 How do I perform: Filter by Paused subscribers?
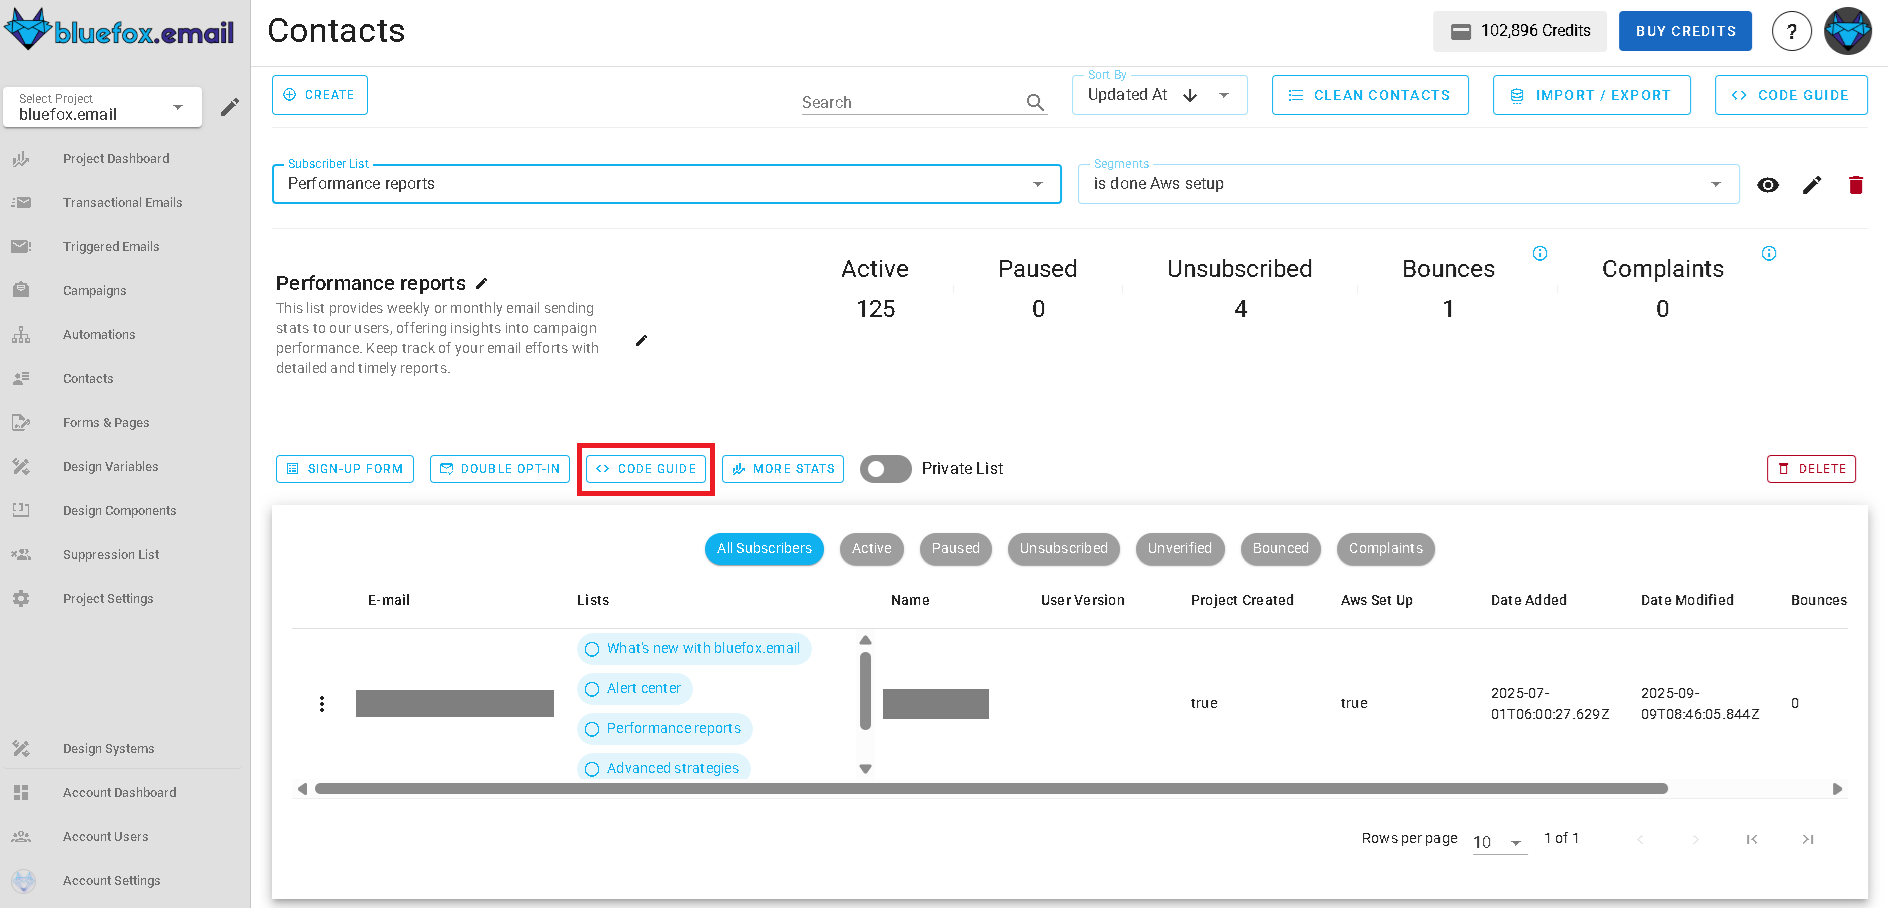(x=956, y=549)
